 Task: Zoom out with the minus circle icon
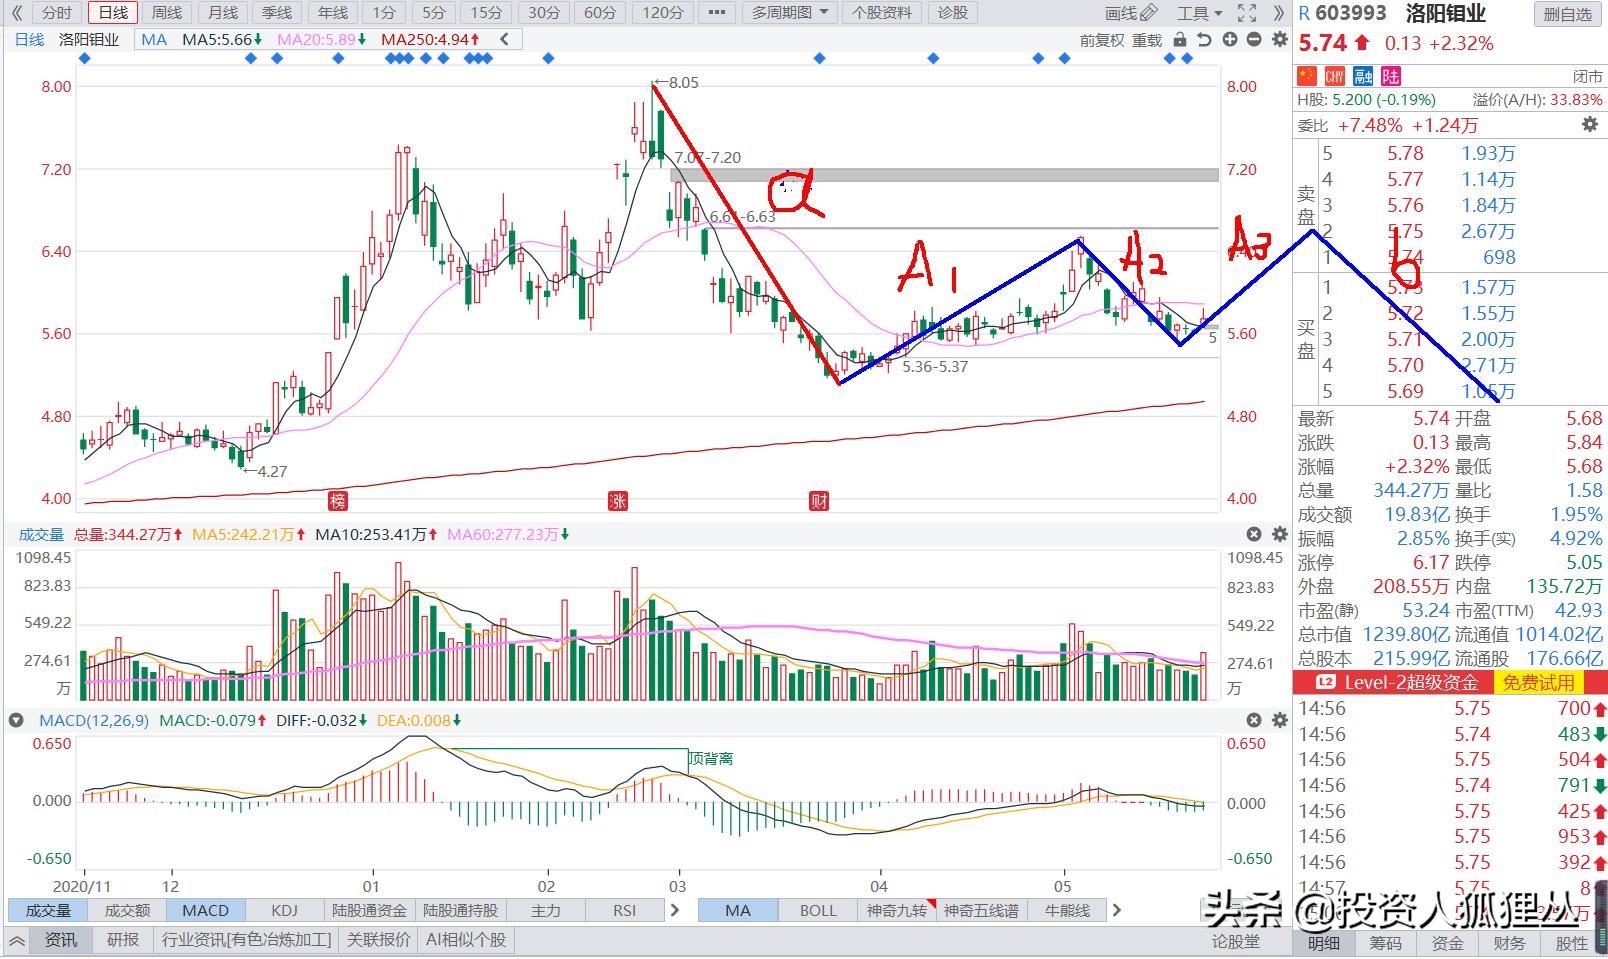click(1254, 40)
